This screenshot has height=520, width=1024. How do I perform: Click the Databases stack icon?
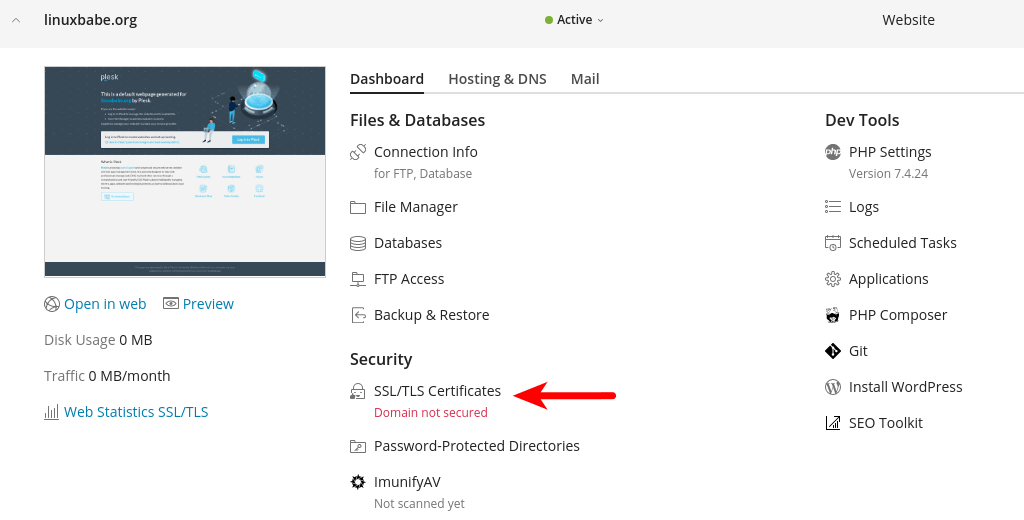click(x=358, y=243)
